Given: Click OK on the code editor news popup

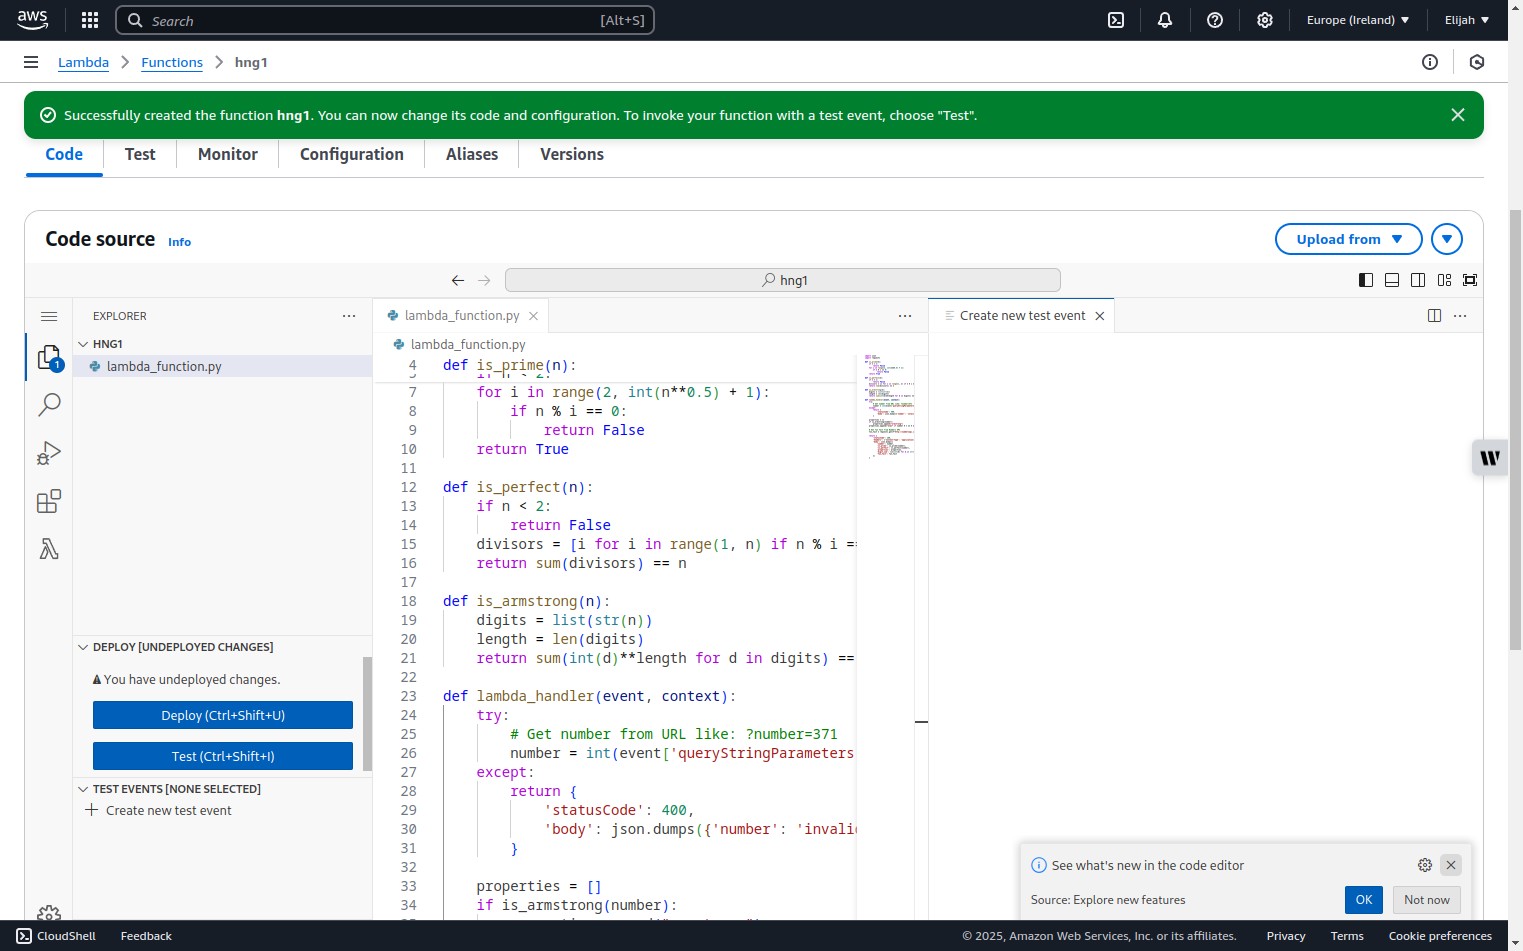Looking at the screenshot, I should [1363, 899].
